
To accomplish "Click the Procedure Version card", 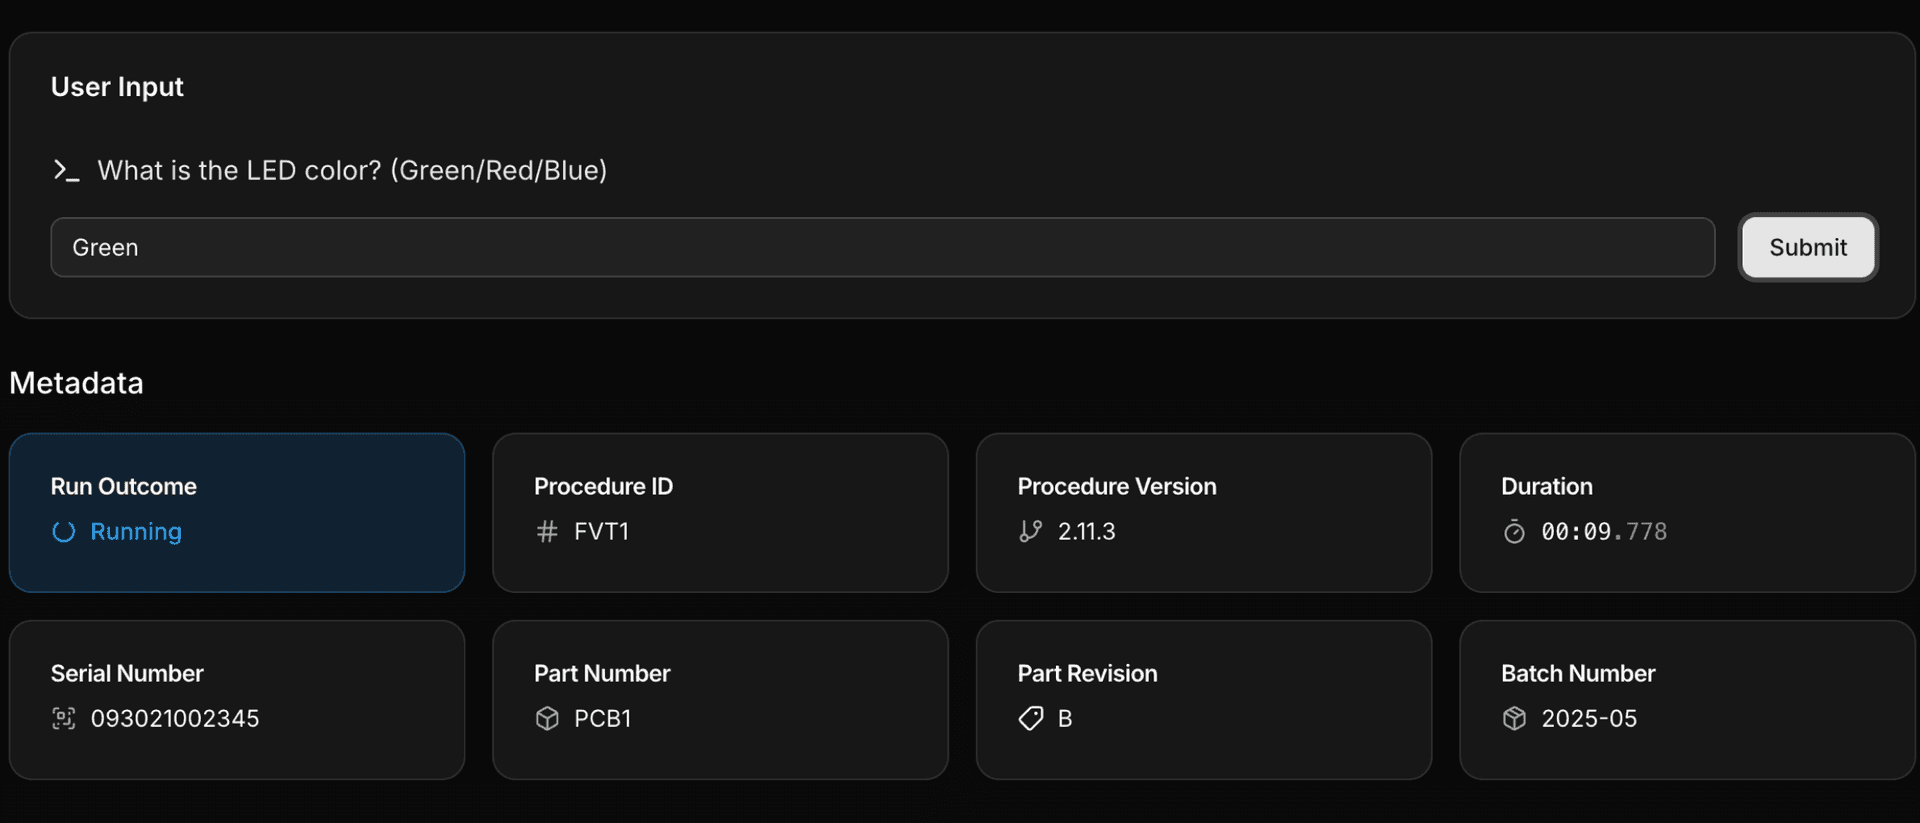I will point(1203,512).
